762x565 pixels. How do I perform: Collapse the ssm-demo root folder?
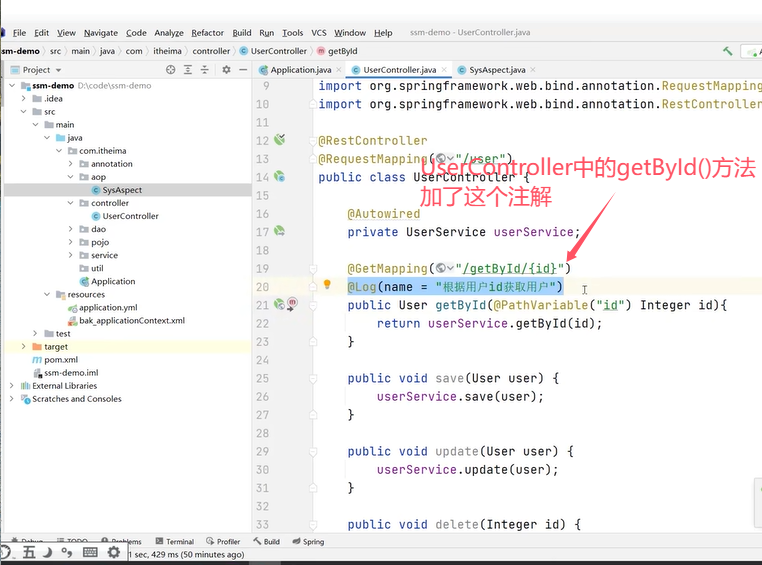click(x=12, y=86)
